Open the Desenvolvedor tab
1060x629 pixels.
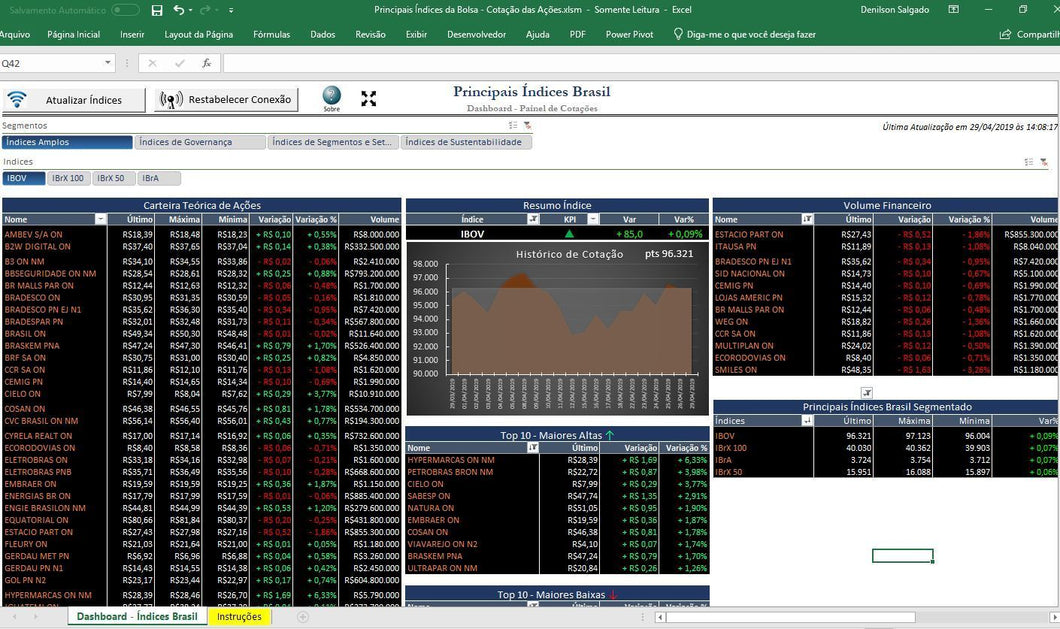pyautogui.click(x=477, y=34)
